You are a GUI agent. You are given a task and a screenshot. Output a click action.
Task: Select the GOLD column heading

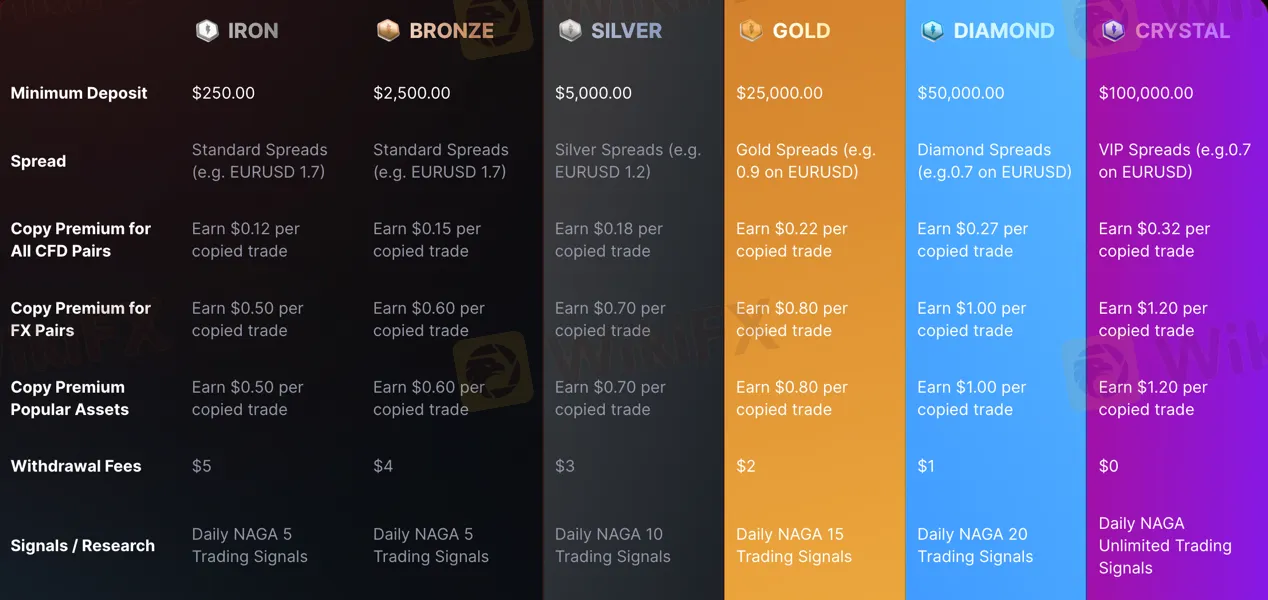(x=801, y=31)
